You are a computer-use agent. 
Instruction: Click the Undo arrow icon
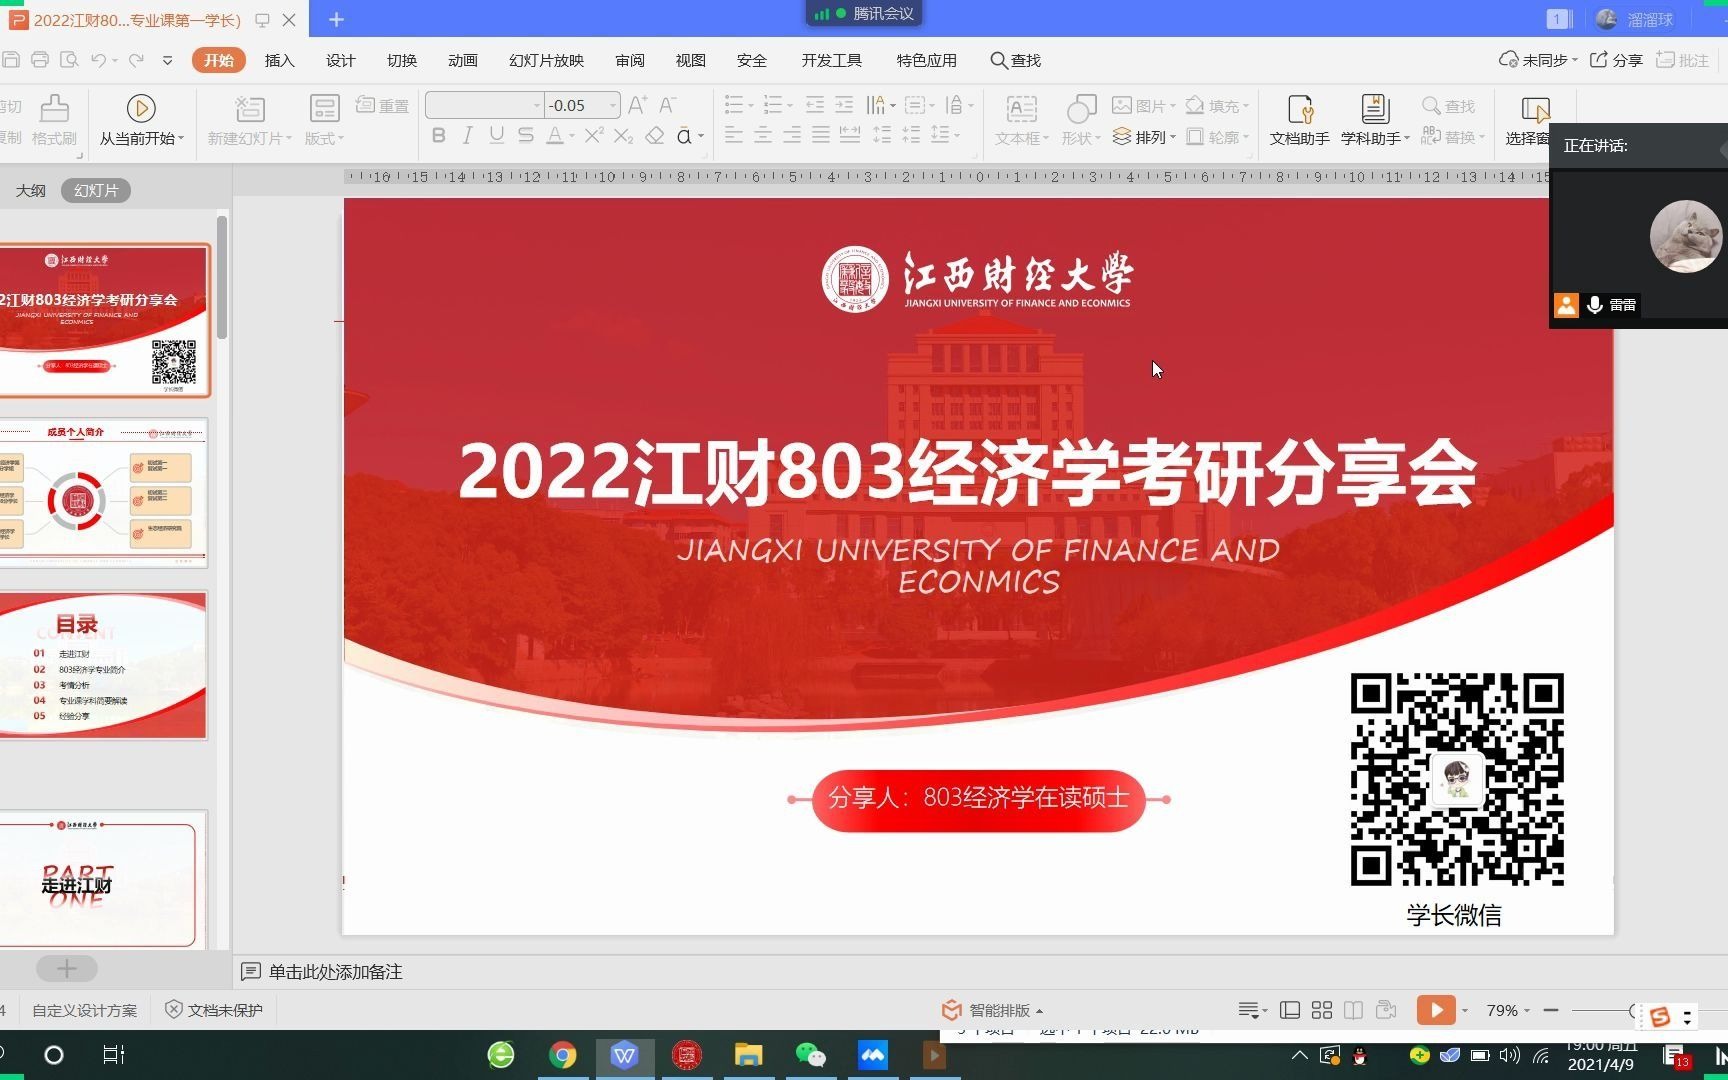pyautogui.click(x=98, y=60)
